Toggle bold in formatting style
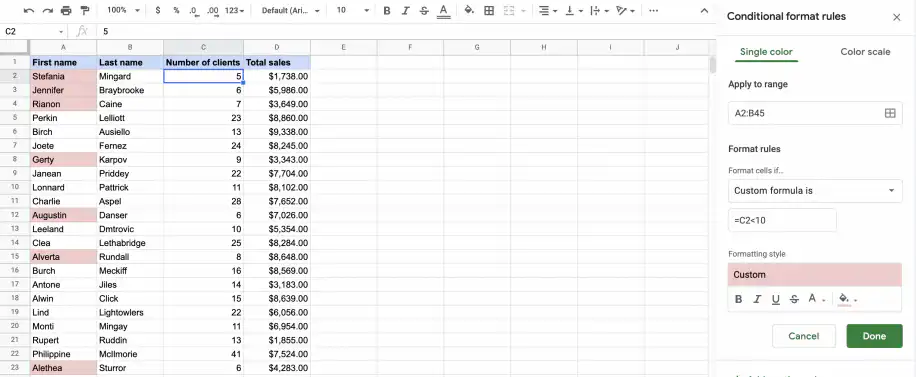916x377 pixels. (x=738, y=299)
